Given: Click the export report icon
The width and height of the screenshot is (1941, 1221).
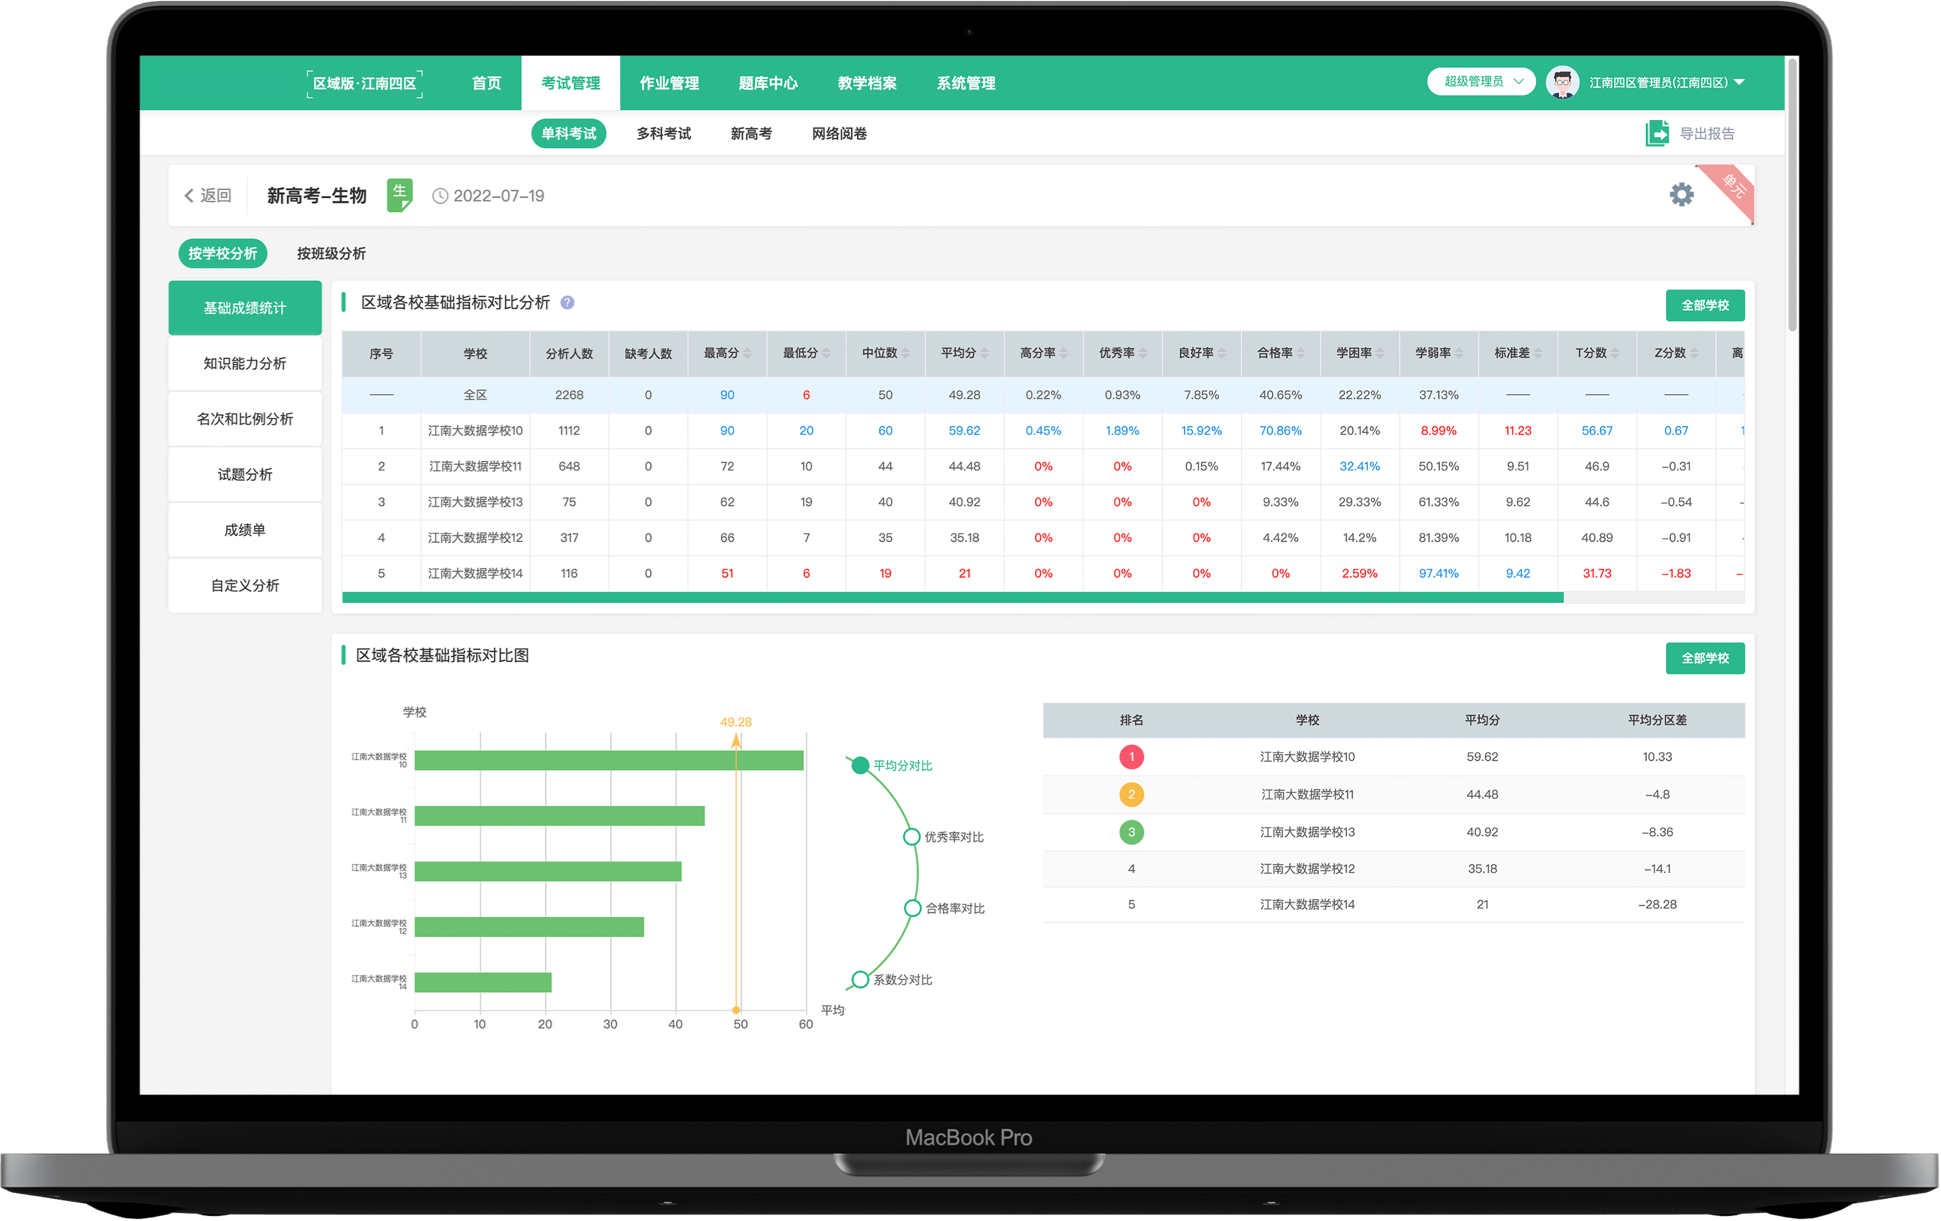Looking at the screenshot, I should tap(1657, 133).
